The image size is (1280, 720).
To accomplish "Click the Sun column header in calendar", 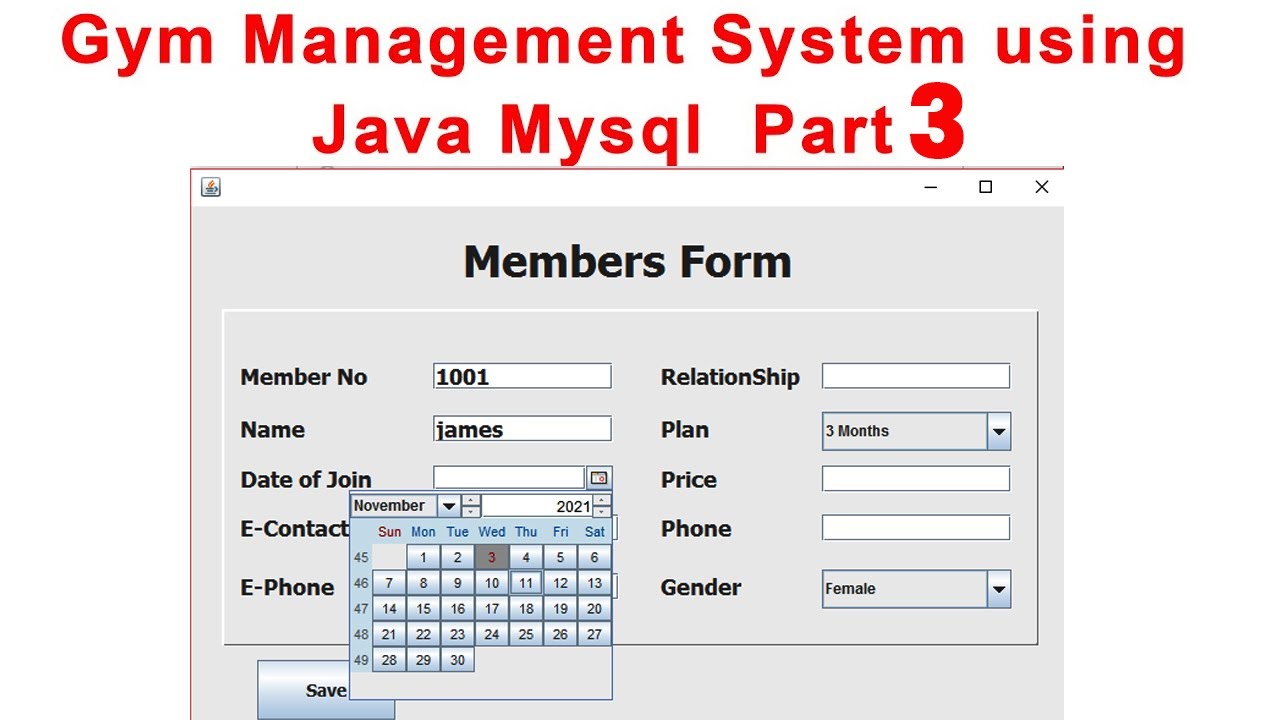I will tap(389, 532).
